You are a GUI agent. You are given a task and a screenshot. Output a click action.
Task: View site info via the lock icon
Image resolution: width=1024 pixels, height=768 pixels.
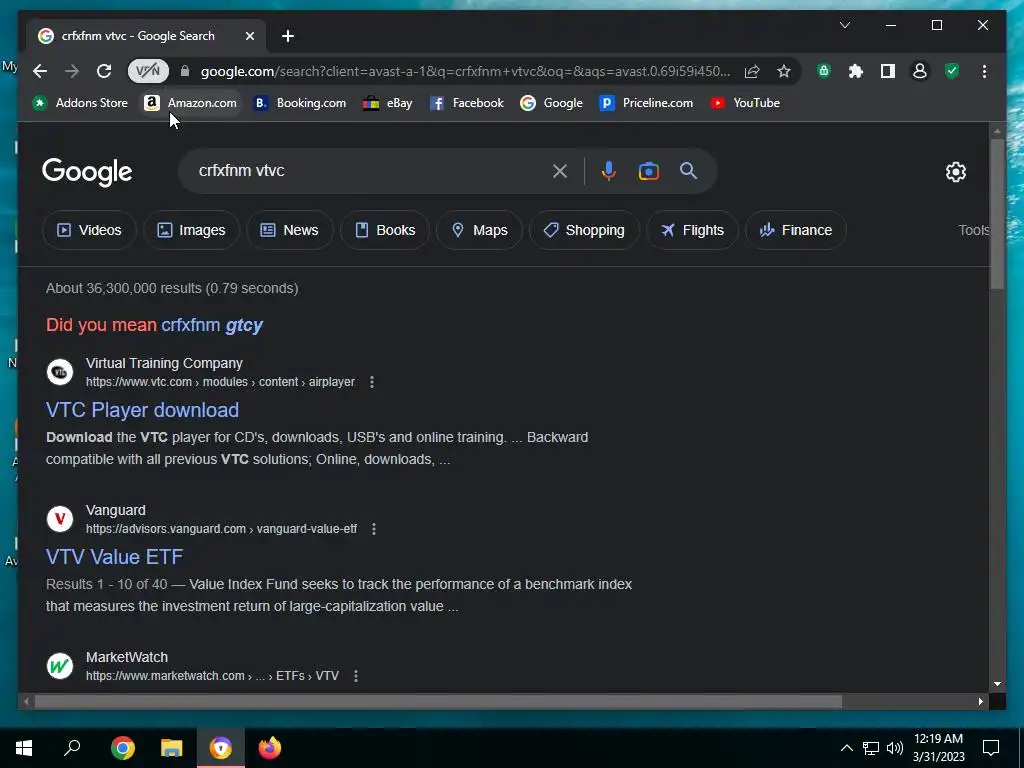point(185,71)
